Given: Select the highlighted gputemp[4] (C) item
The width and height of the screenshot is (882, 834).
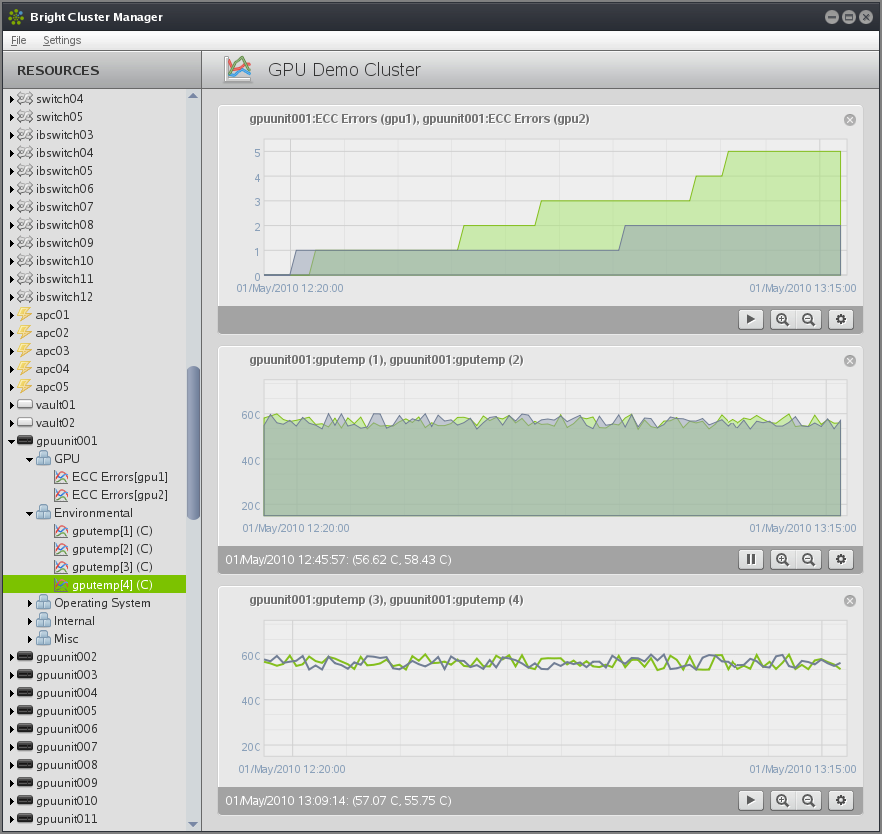Looking at the screenshot, I should click(x=94, y=584).
